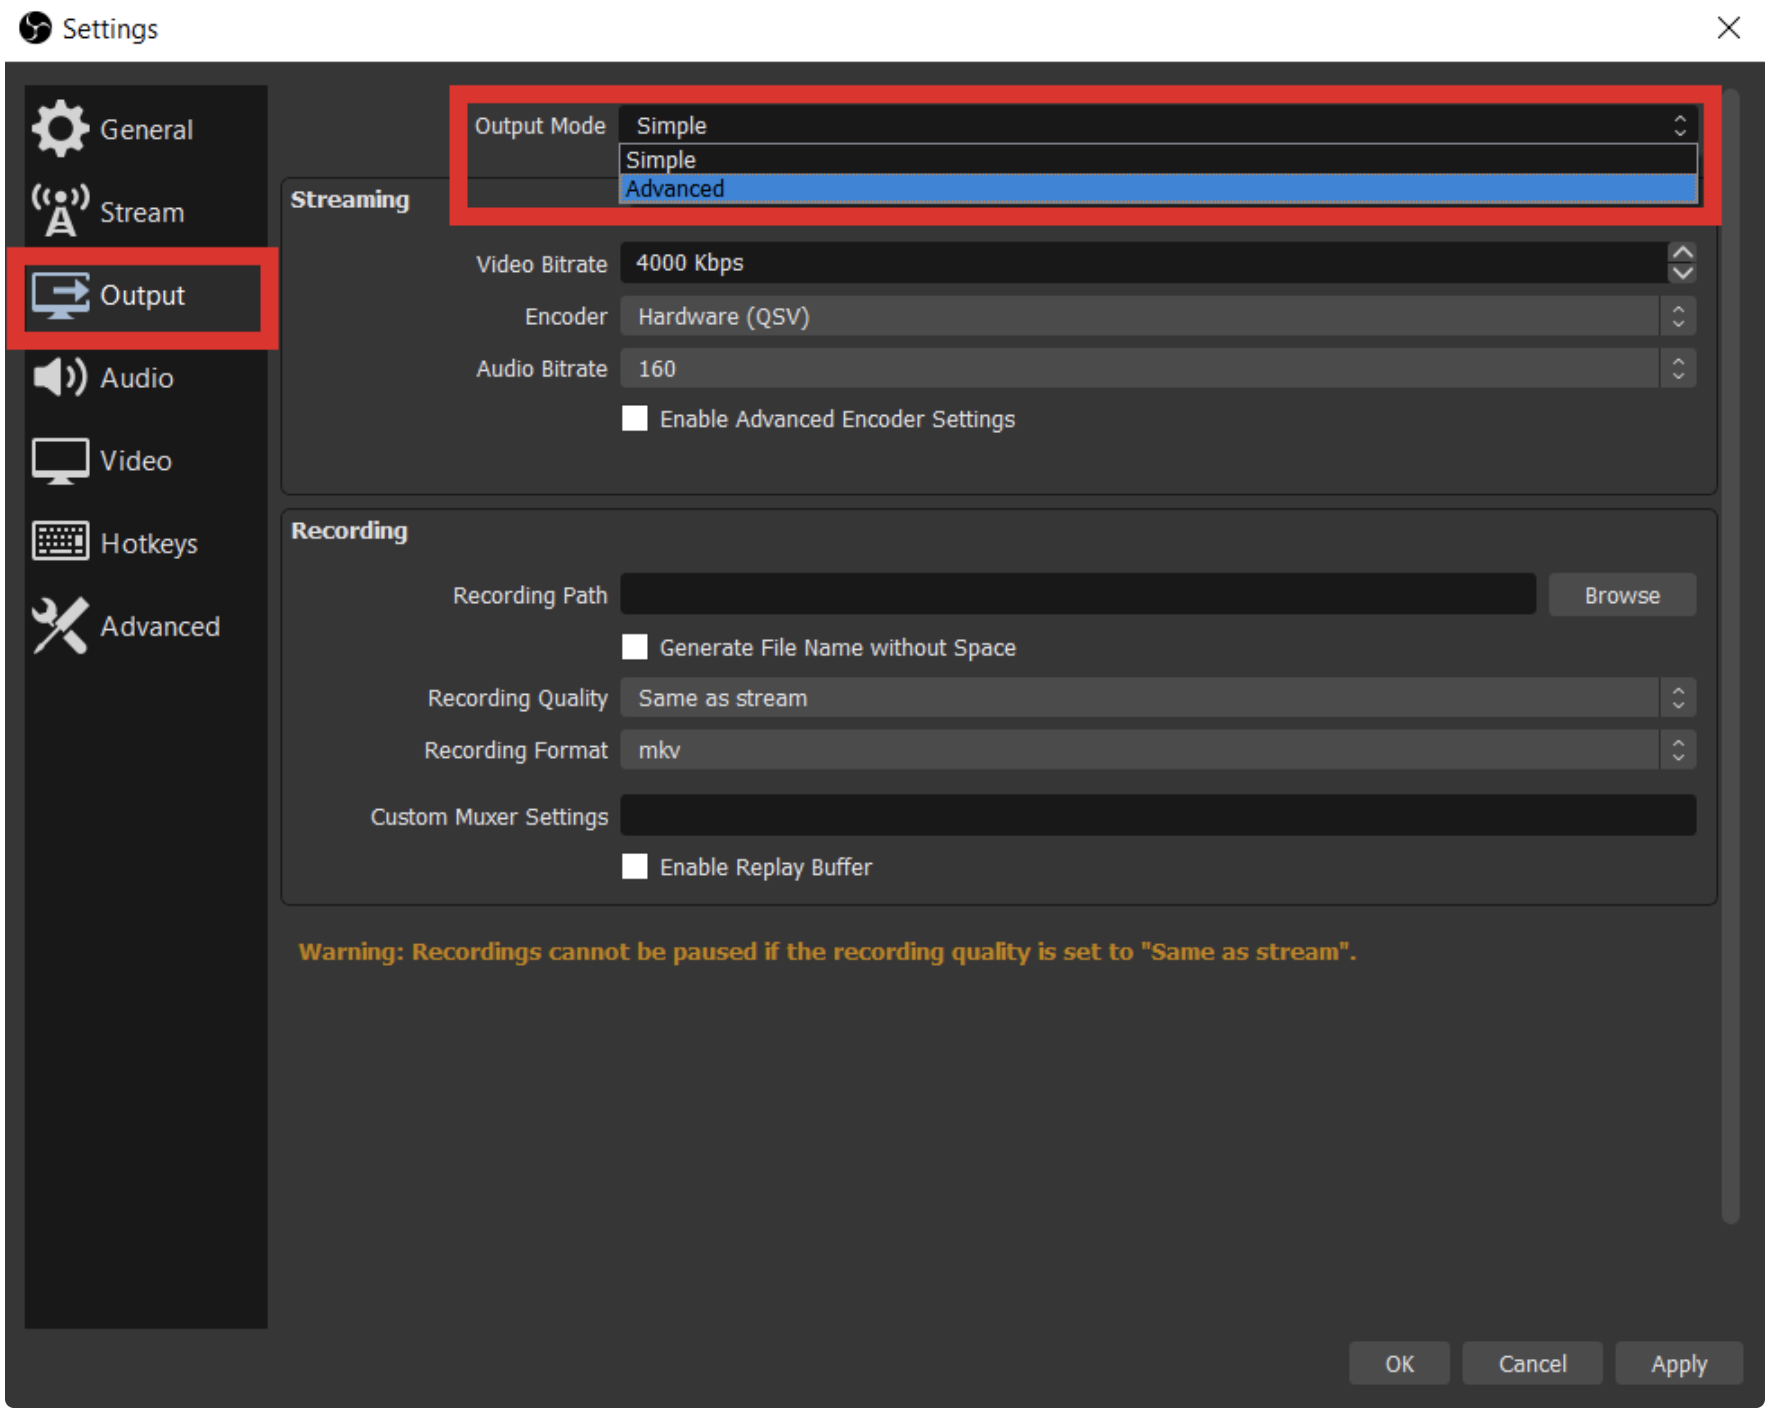Click the OK button
This screenshot has height=1408, width=1766.
1399,1364
